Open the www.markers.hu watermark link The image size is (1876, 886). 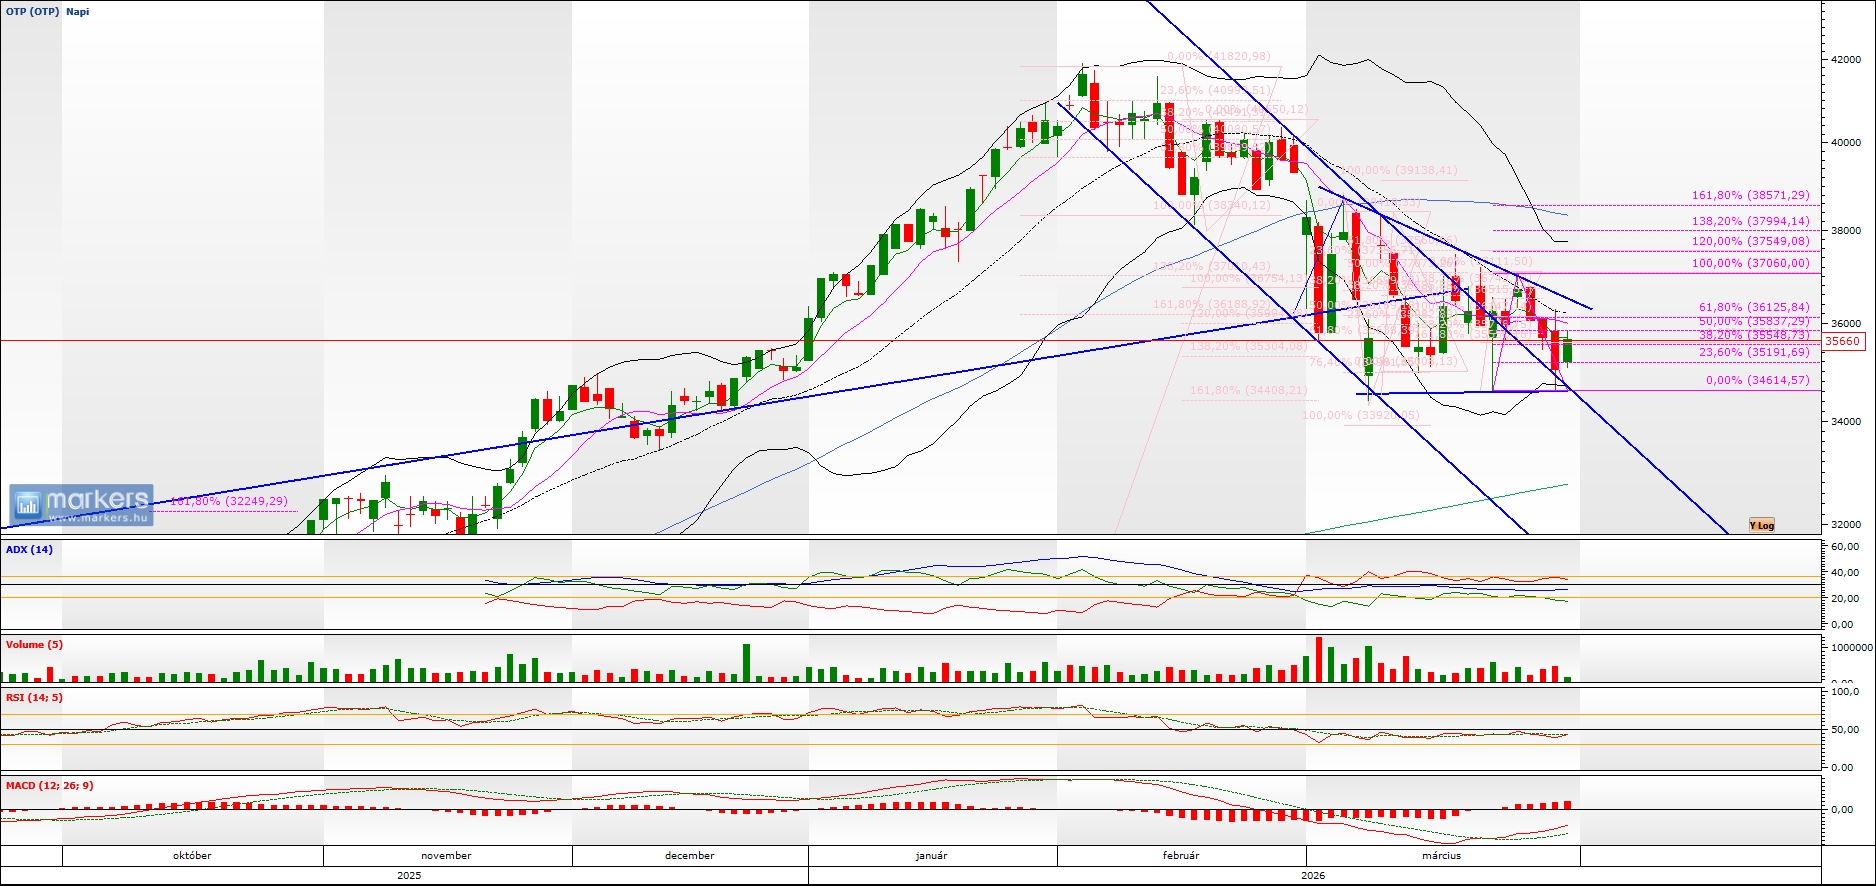pos(98,518)
